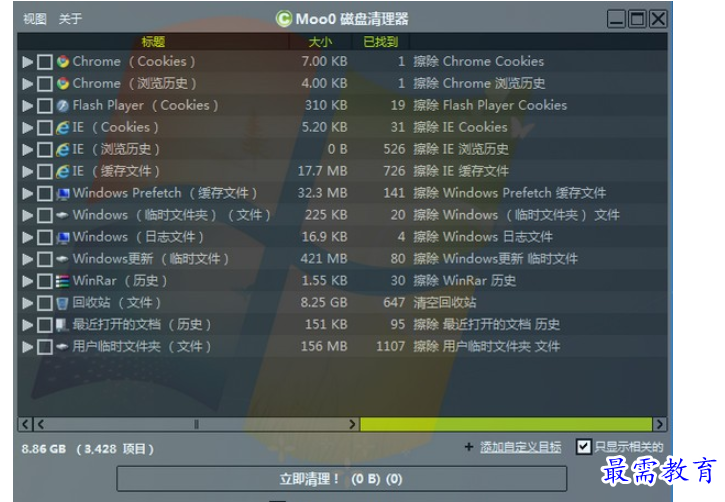Click the drive icon for 用户临时文件夹
The height and width of the screenshot is (502, 725).
pos(62,347)
